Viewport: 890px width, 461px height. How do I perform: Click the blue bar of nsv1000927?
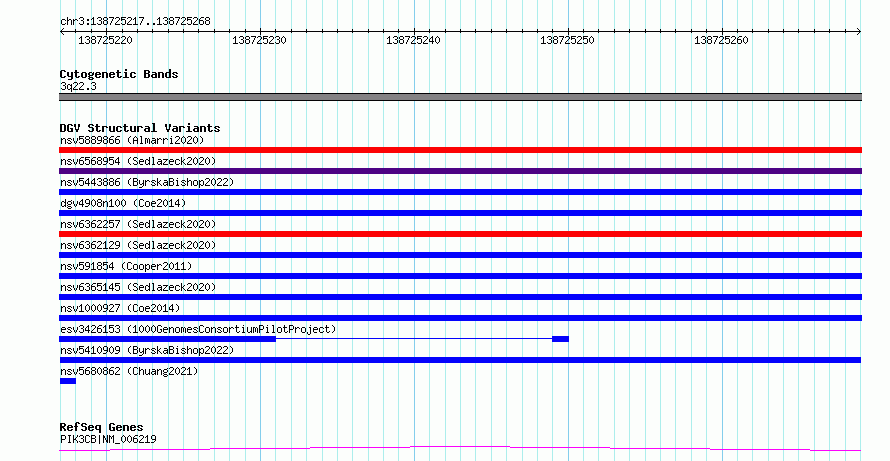(x=460, y=318)
